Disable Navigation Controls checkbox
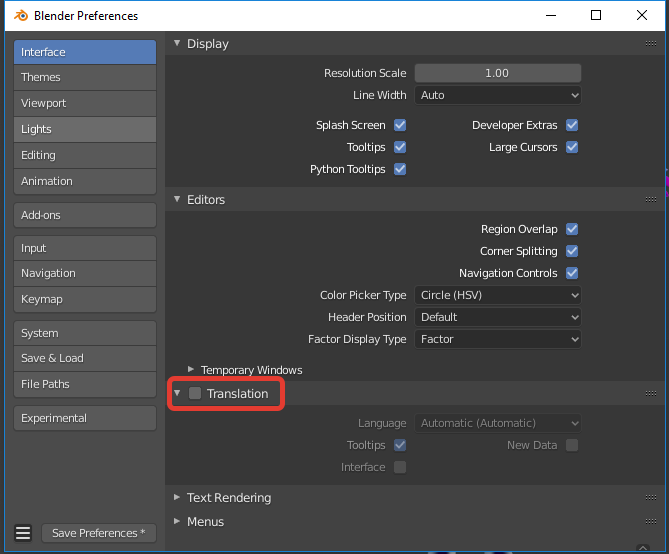 pyautogui.click(x=572, y=273)
